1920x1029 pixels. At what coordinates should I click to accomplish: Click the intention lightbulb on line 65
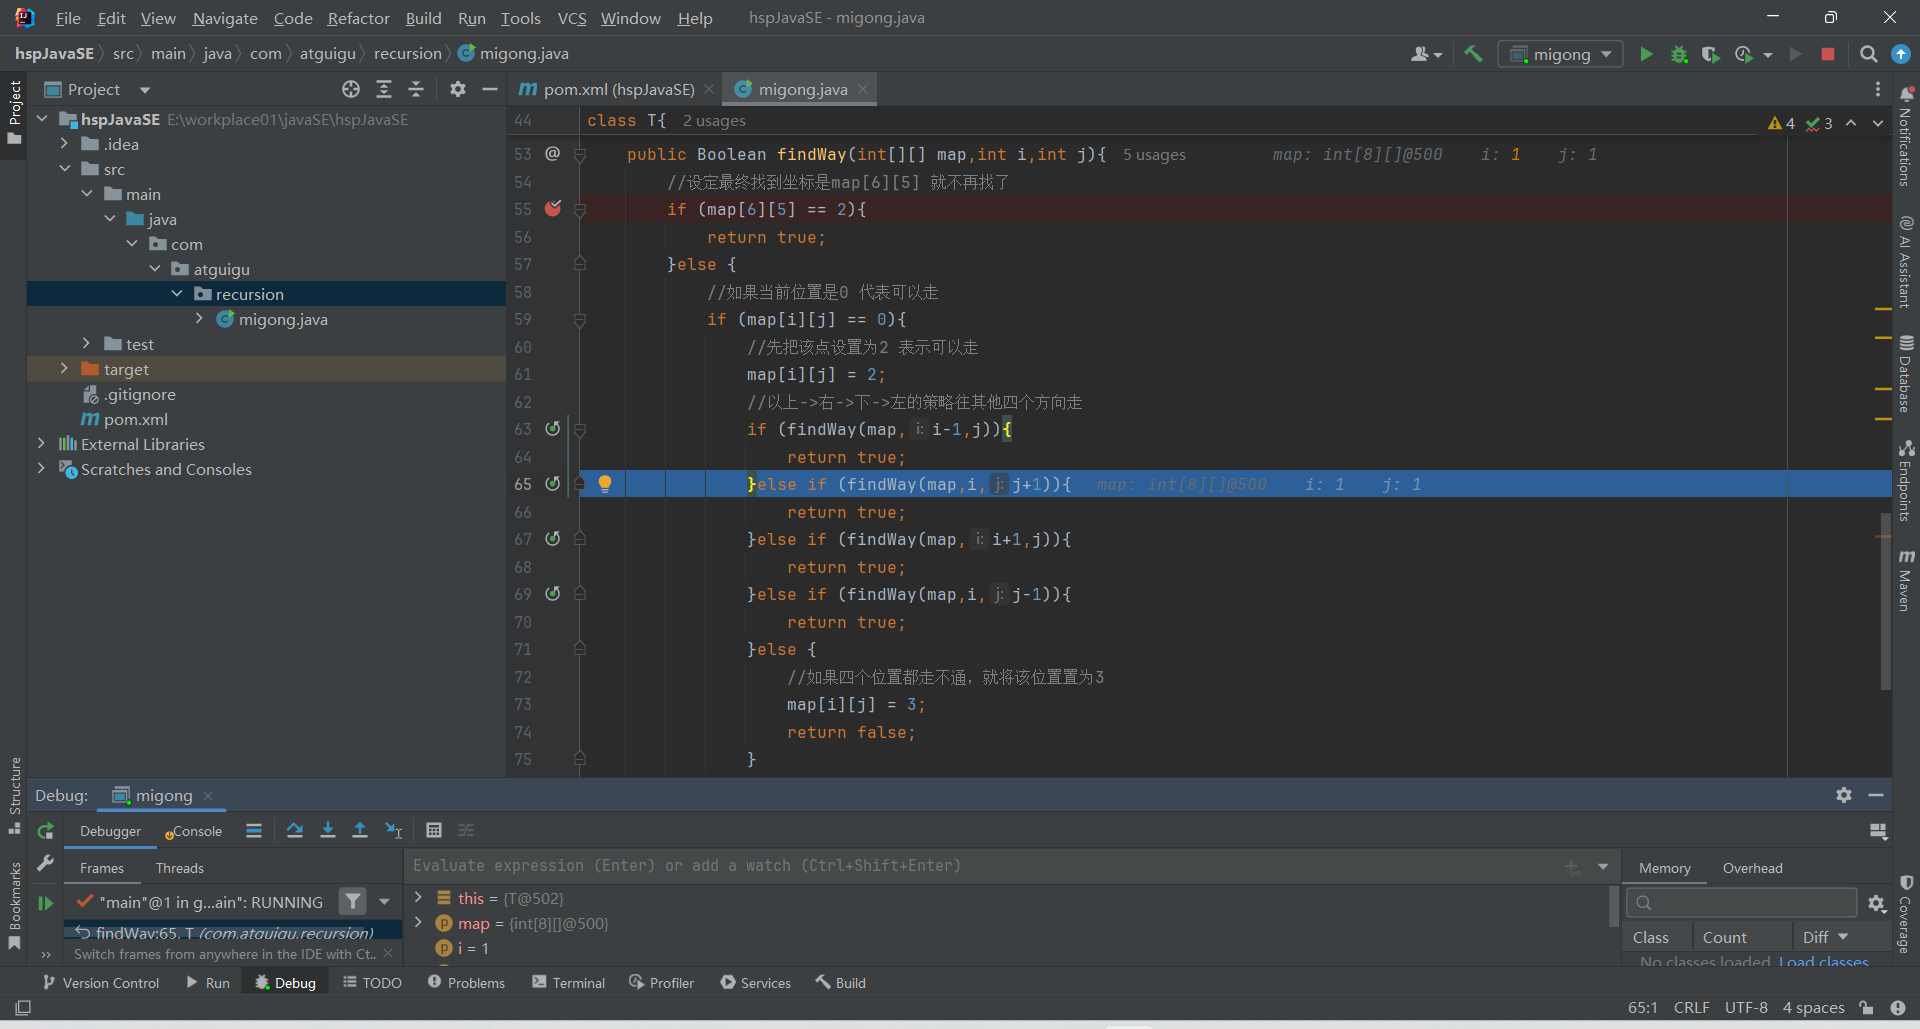point(605,484)
